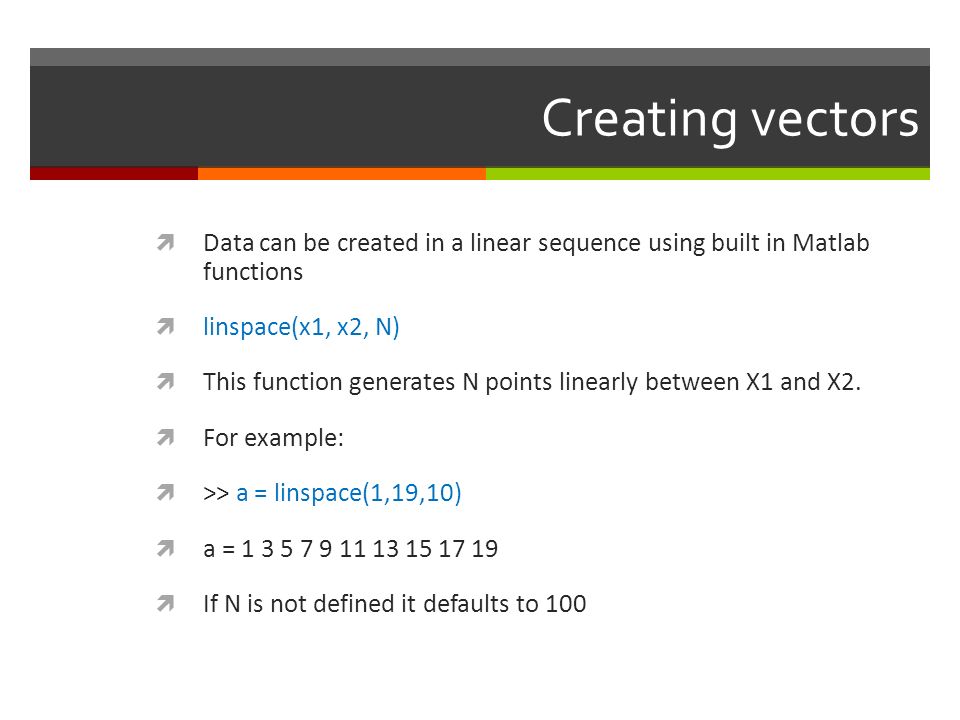Click the arrow bullet next to linspace(x1, x2, N)
960x720 pixels.
click(165, 326)
